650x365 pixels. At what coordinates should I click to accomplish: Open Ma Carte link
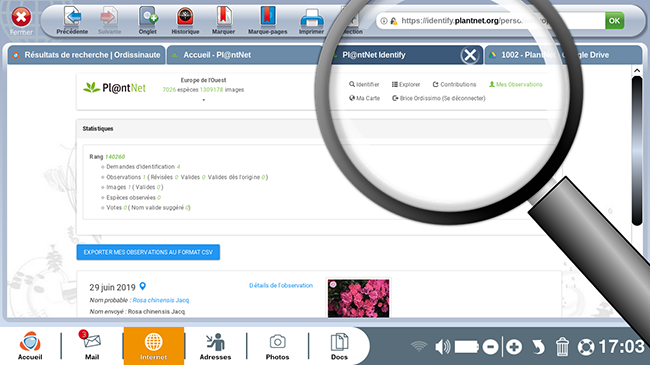pos(364,98)
